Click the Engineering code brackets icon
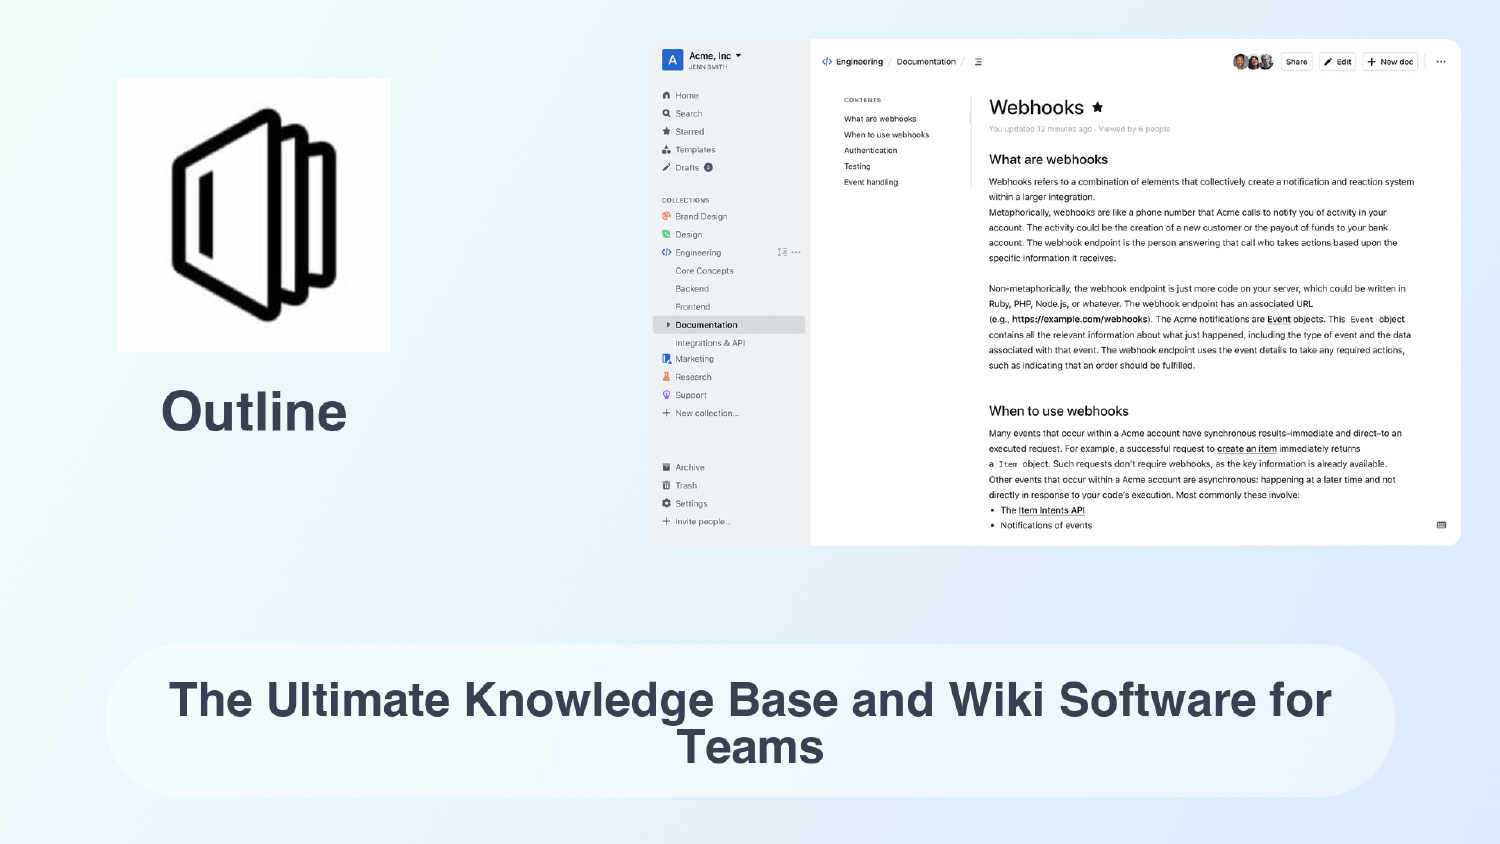 [x=668, y=252]
